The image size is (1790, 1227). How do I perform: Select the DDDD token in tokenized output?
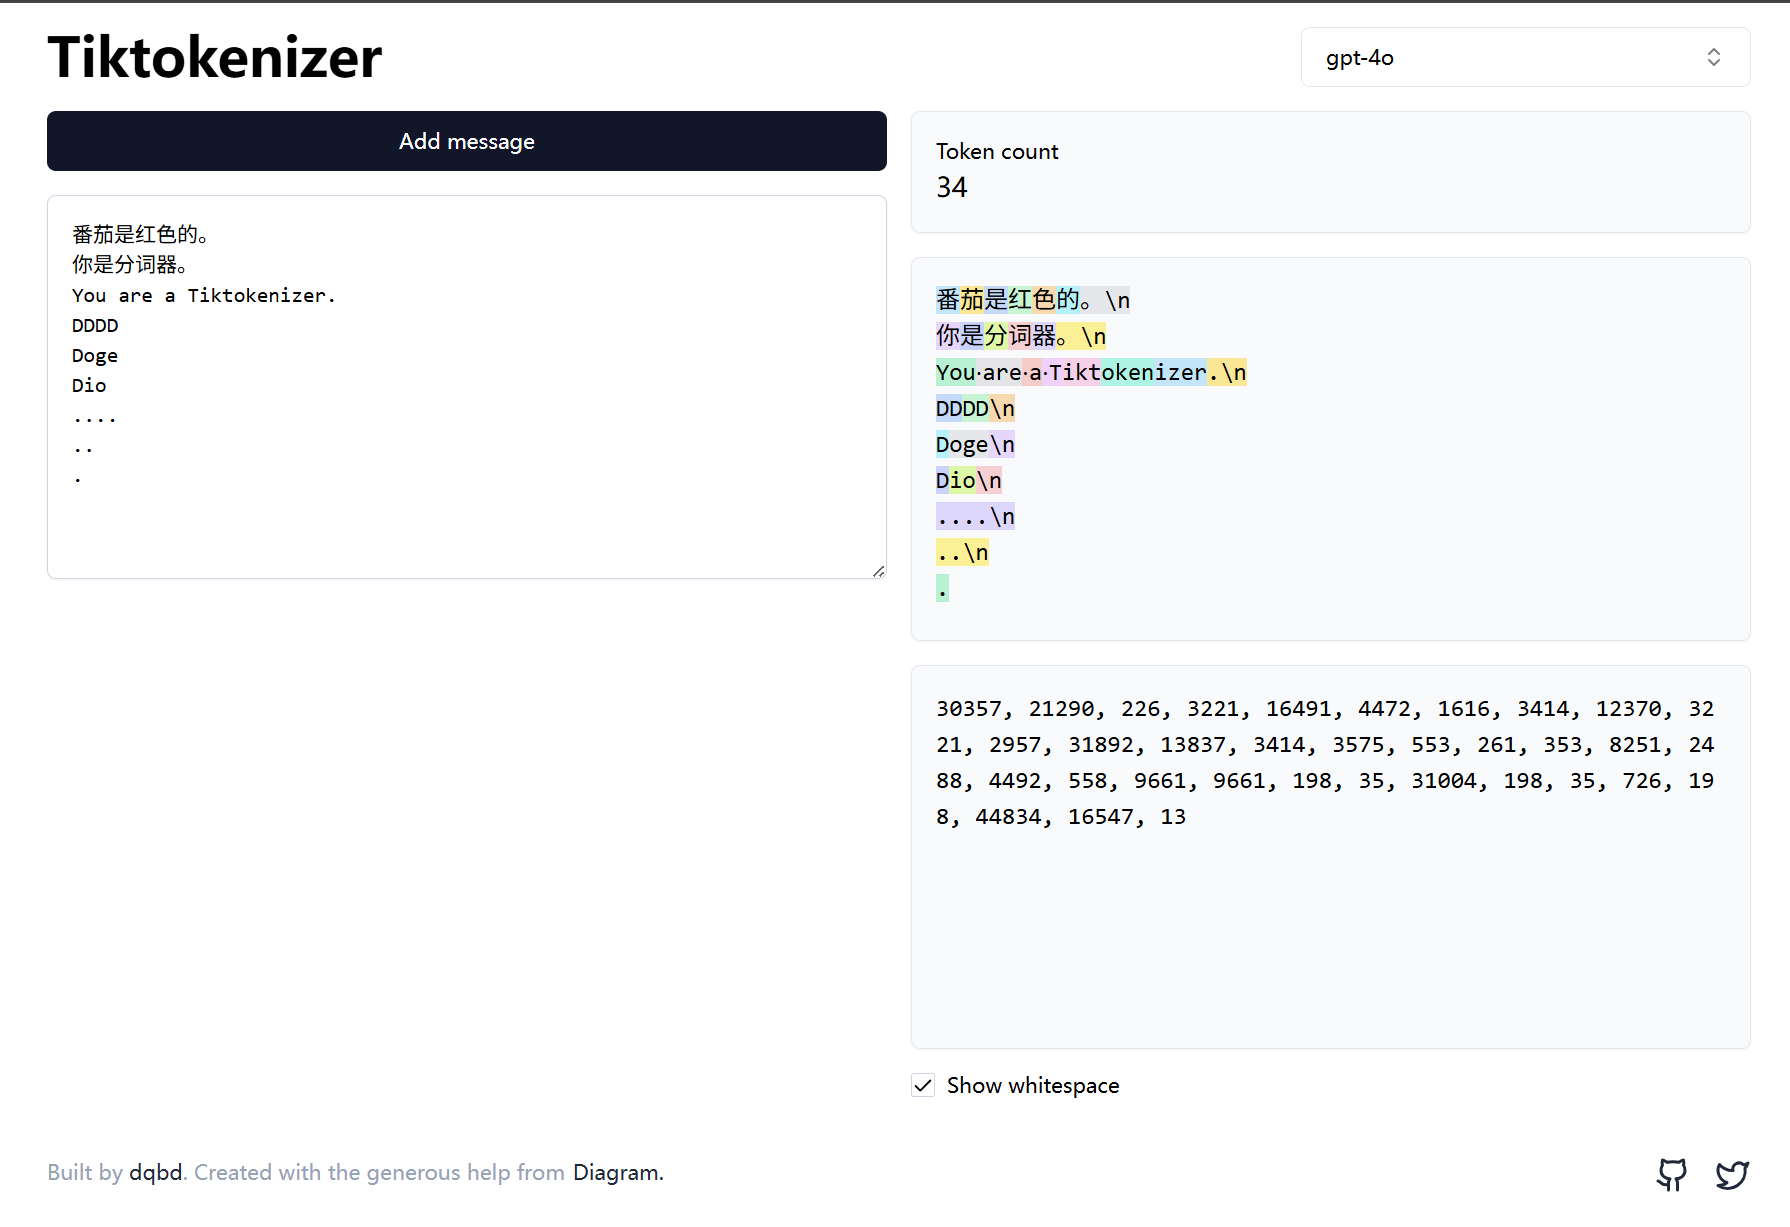(x=962, y=409)
